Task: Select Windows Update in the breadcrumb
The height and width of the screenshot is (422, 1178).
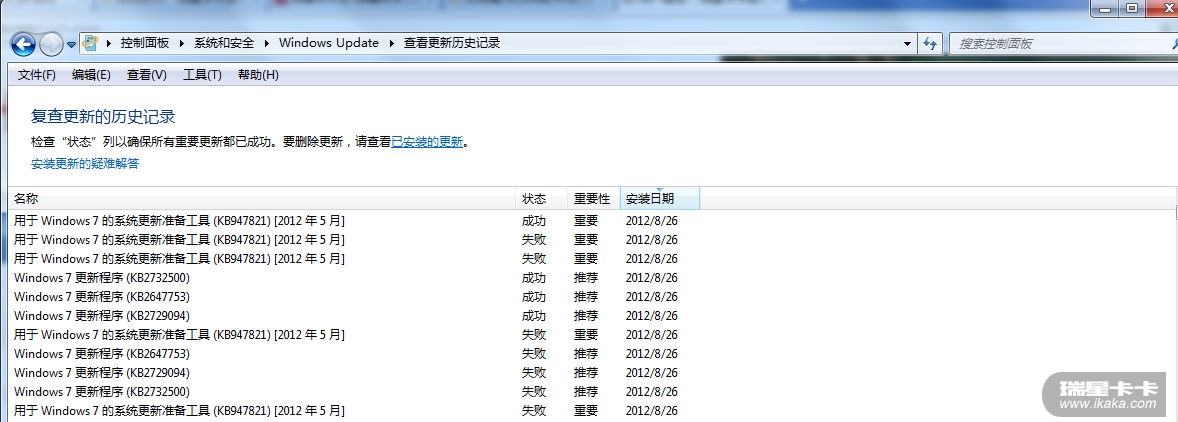Action: coord(328,43)
